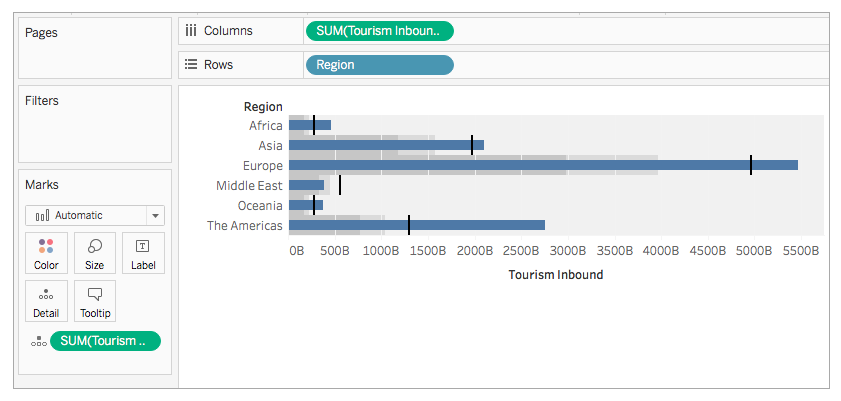Click the Tourism Inbound axis title
This screenshot has height=401, width=841.
pos(556,275)
